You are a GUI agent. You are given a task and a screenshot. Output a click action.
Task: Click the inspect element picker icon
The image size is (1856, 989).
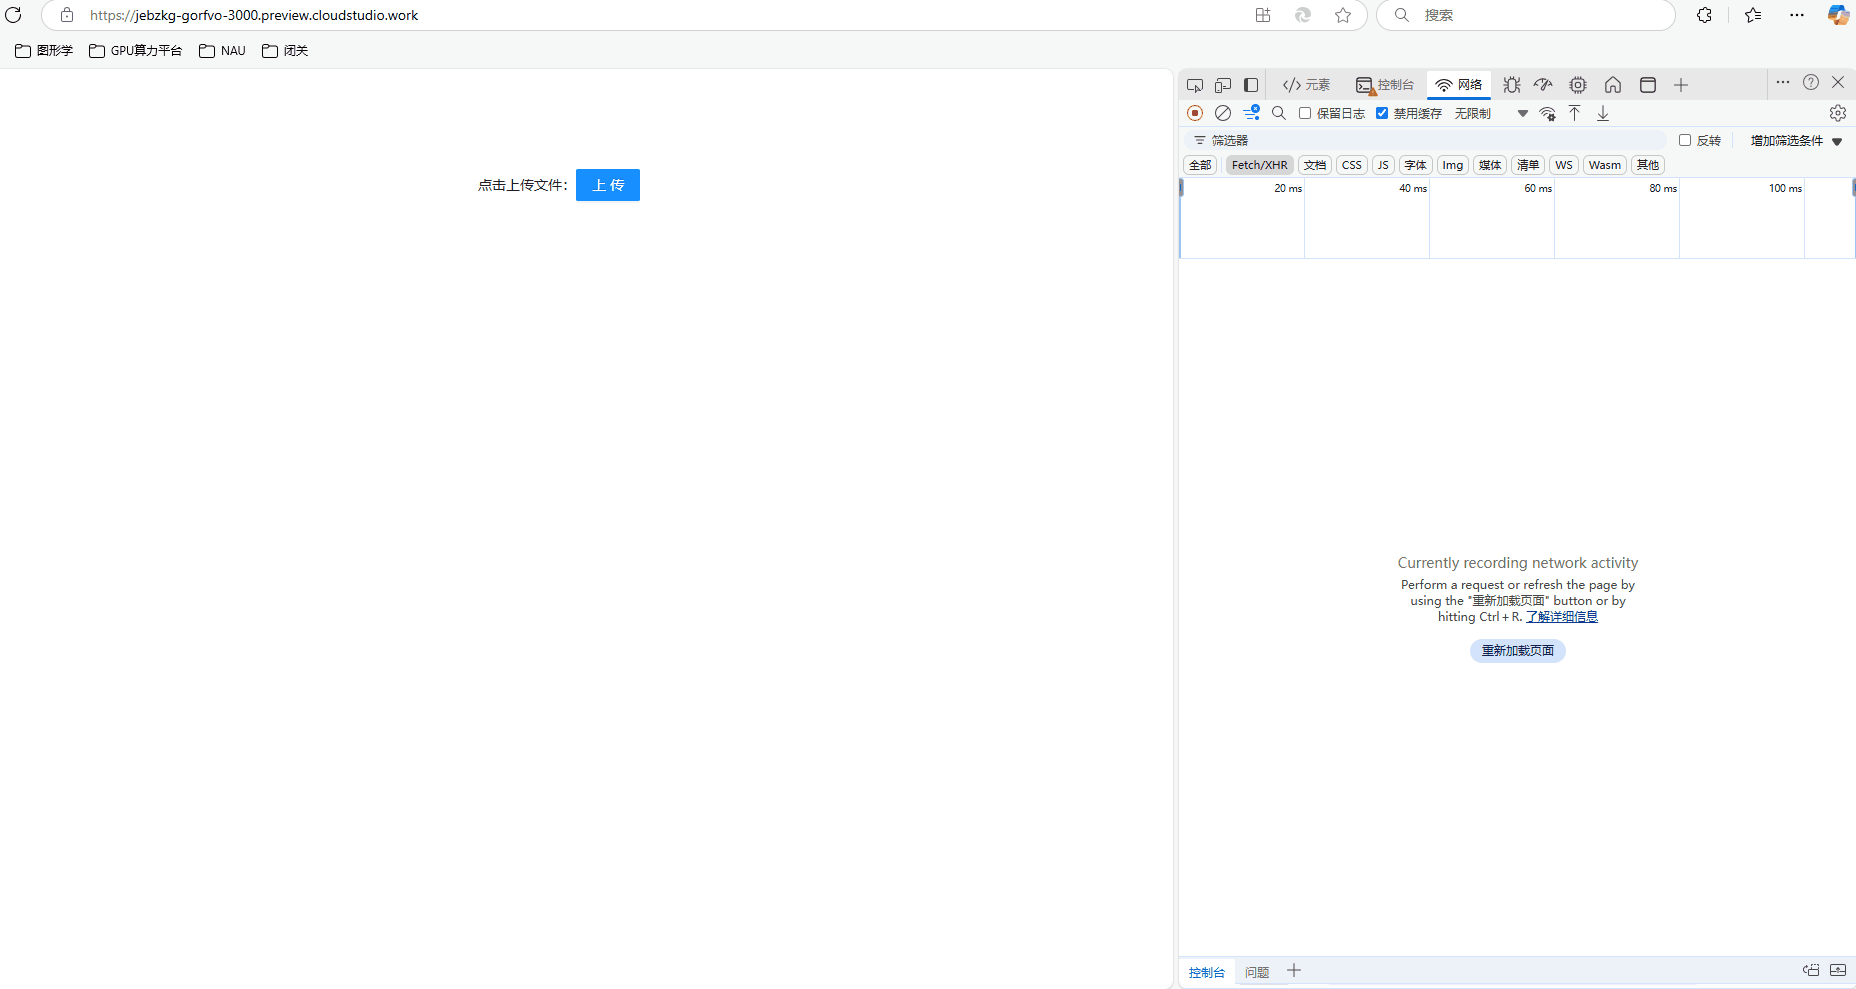click(1195, 85)
